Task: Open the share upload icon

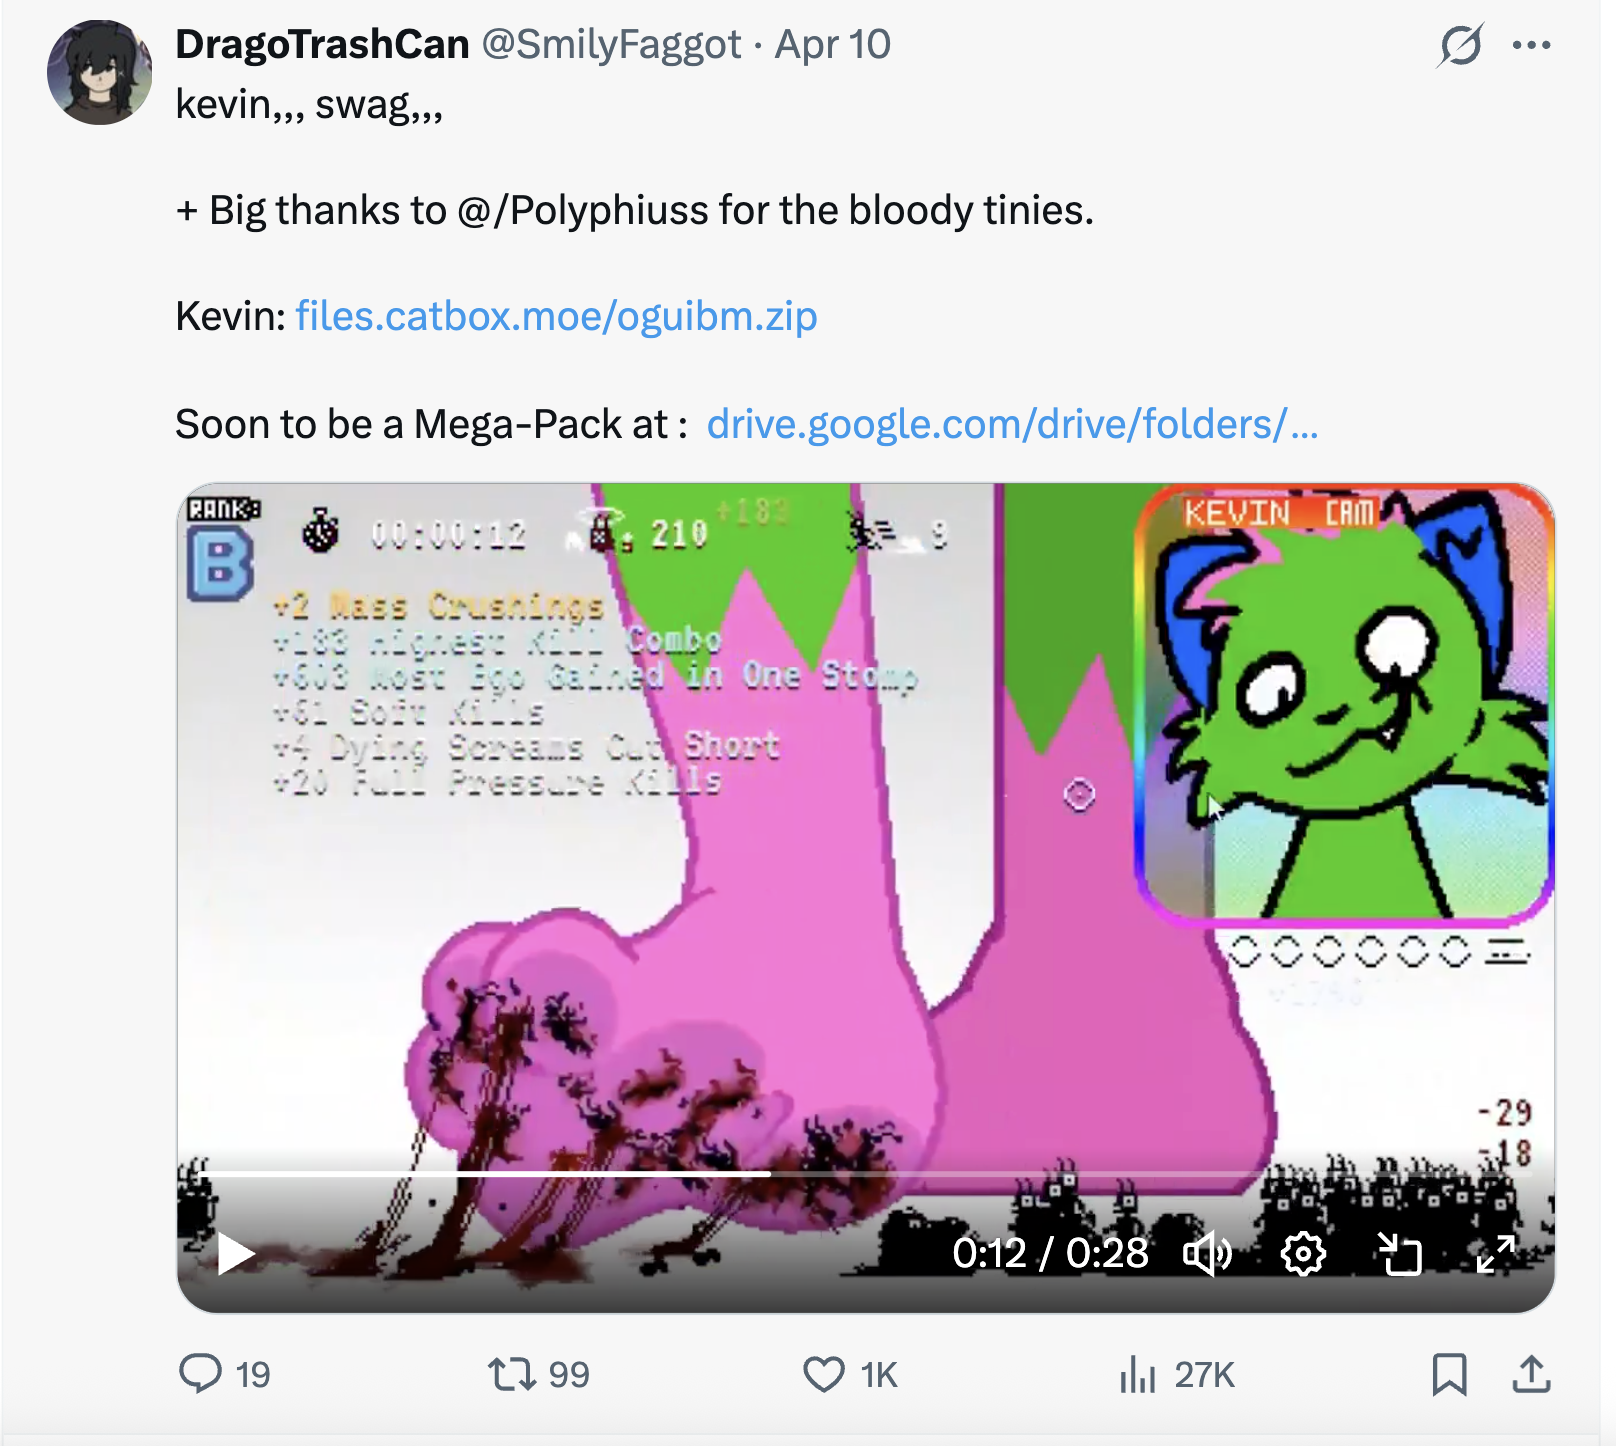Action: click(x=1531, y=1373)
